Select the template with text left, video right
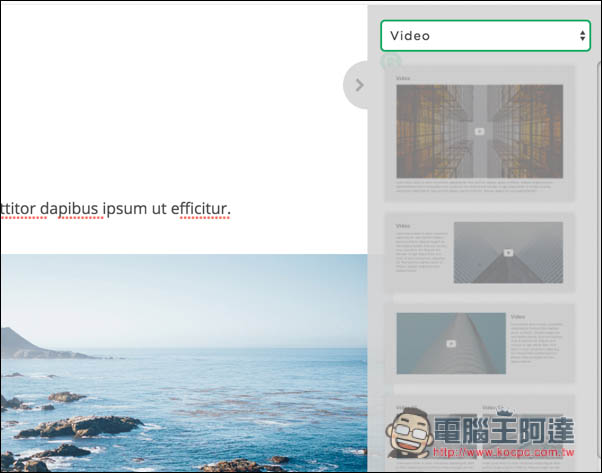The width and height of the screenshot is (602, 473). [x=479, y=254]
